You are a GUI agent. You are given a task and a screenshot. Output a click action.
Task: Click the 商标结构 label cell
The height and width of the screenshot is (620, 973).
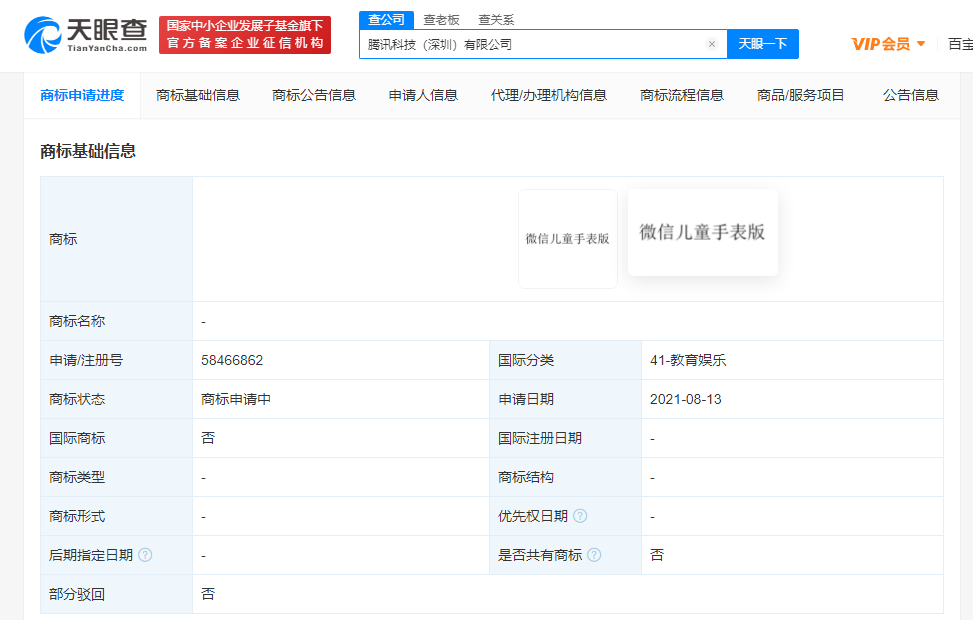point(565,477)
